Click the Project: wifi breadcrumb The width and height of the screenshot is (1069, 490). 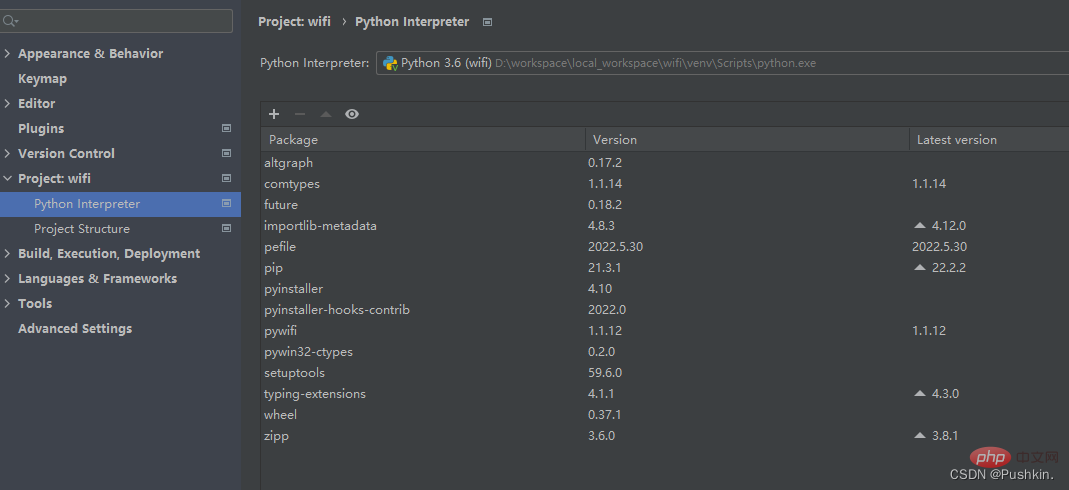pos(294,22)
